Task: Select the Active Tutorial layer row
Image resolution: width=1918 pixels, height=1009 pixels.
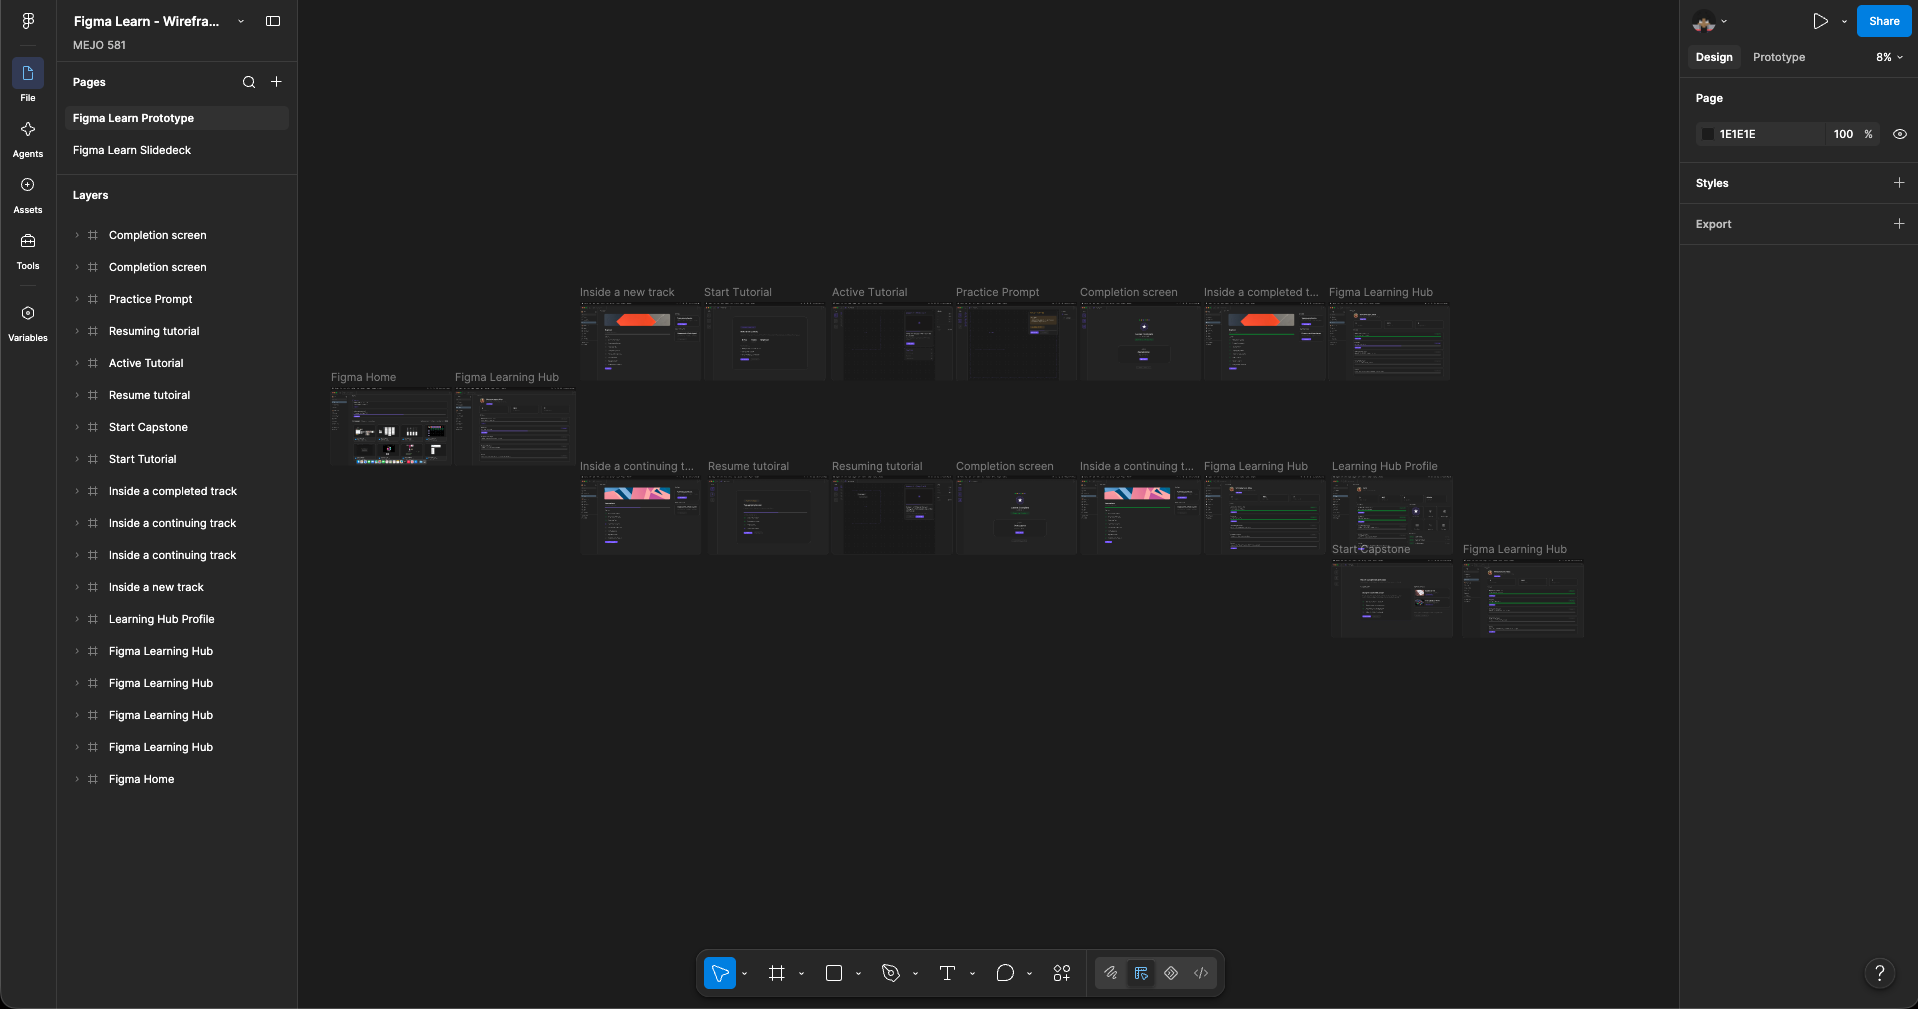Action: pos(177,363)
